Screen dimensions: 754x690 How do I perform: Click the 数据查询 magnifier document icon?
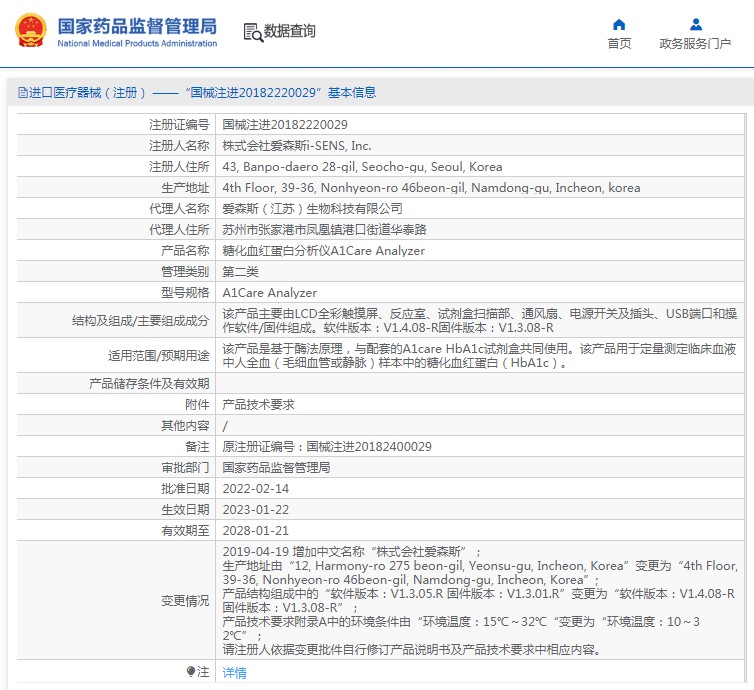click(x=253, y=32)
